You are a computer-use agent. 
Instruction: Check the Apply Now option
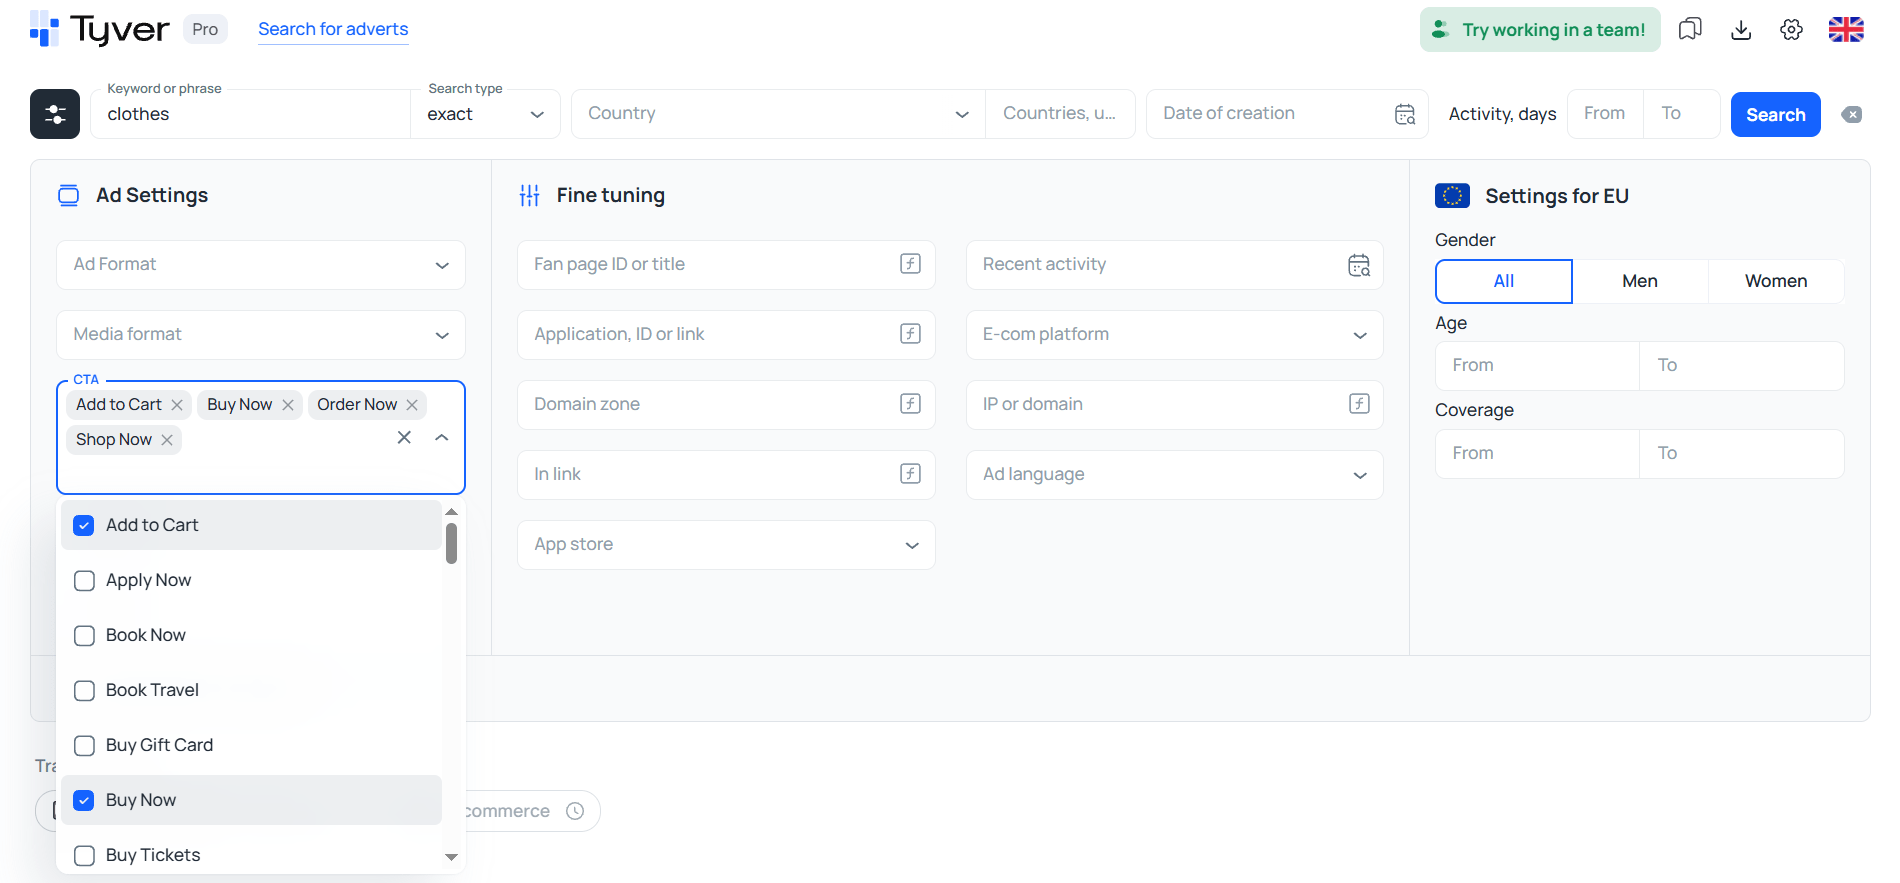tap(84, 580)
